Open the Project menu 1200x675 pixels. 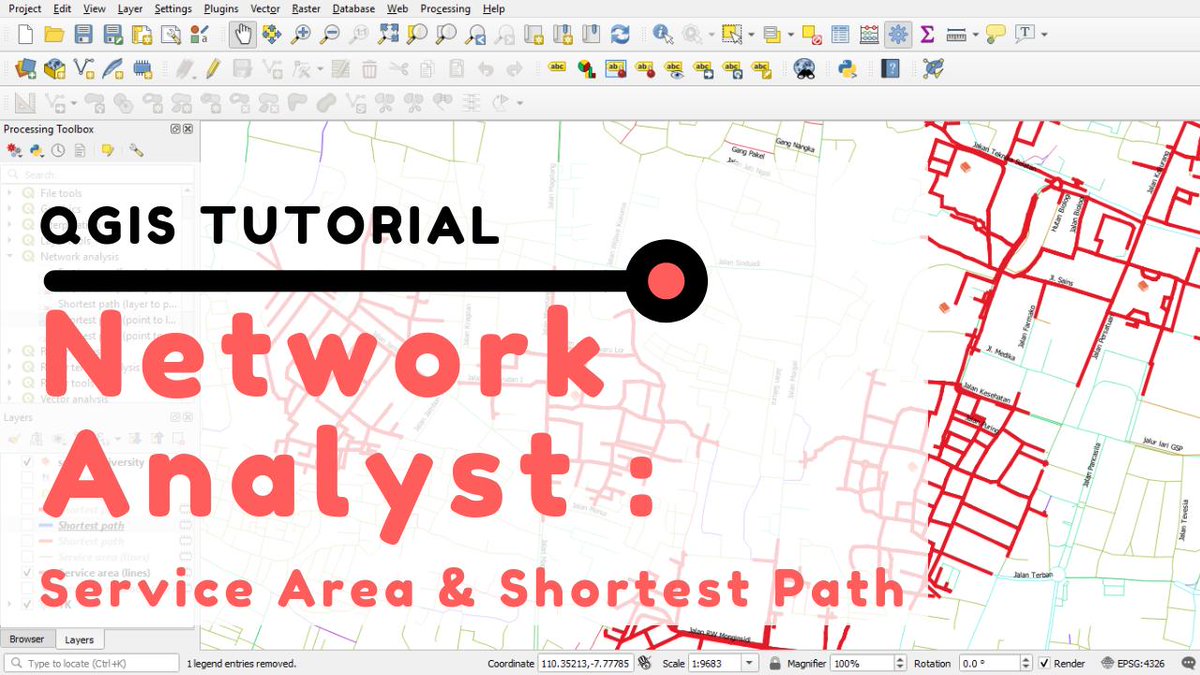[25, 8]
